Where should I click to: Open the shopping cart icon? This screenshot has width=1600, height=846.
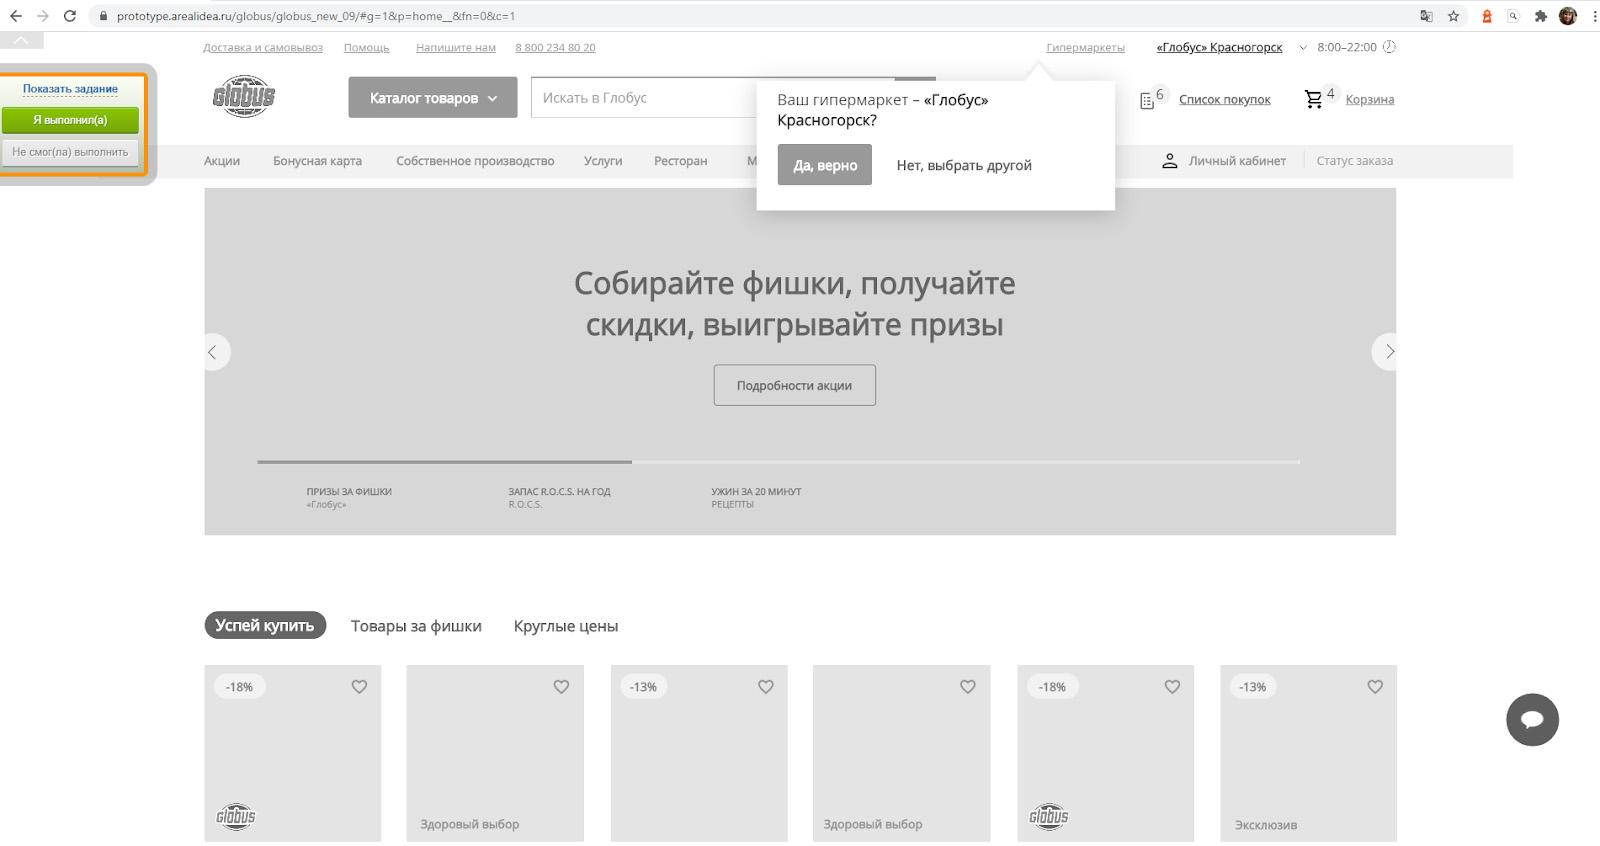[1314, 99]
